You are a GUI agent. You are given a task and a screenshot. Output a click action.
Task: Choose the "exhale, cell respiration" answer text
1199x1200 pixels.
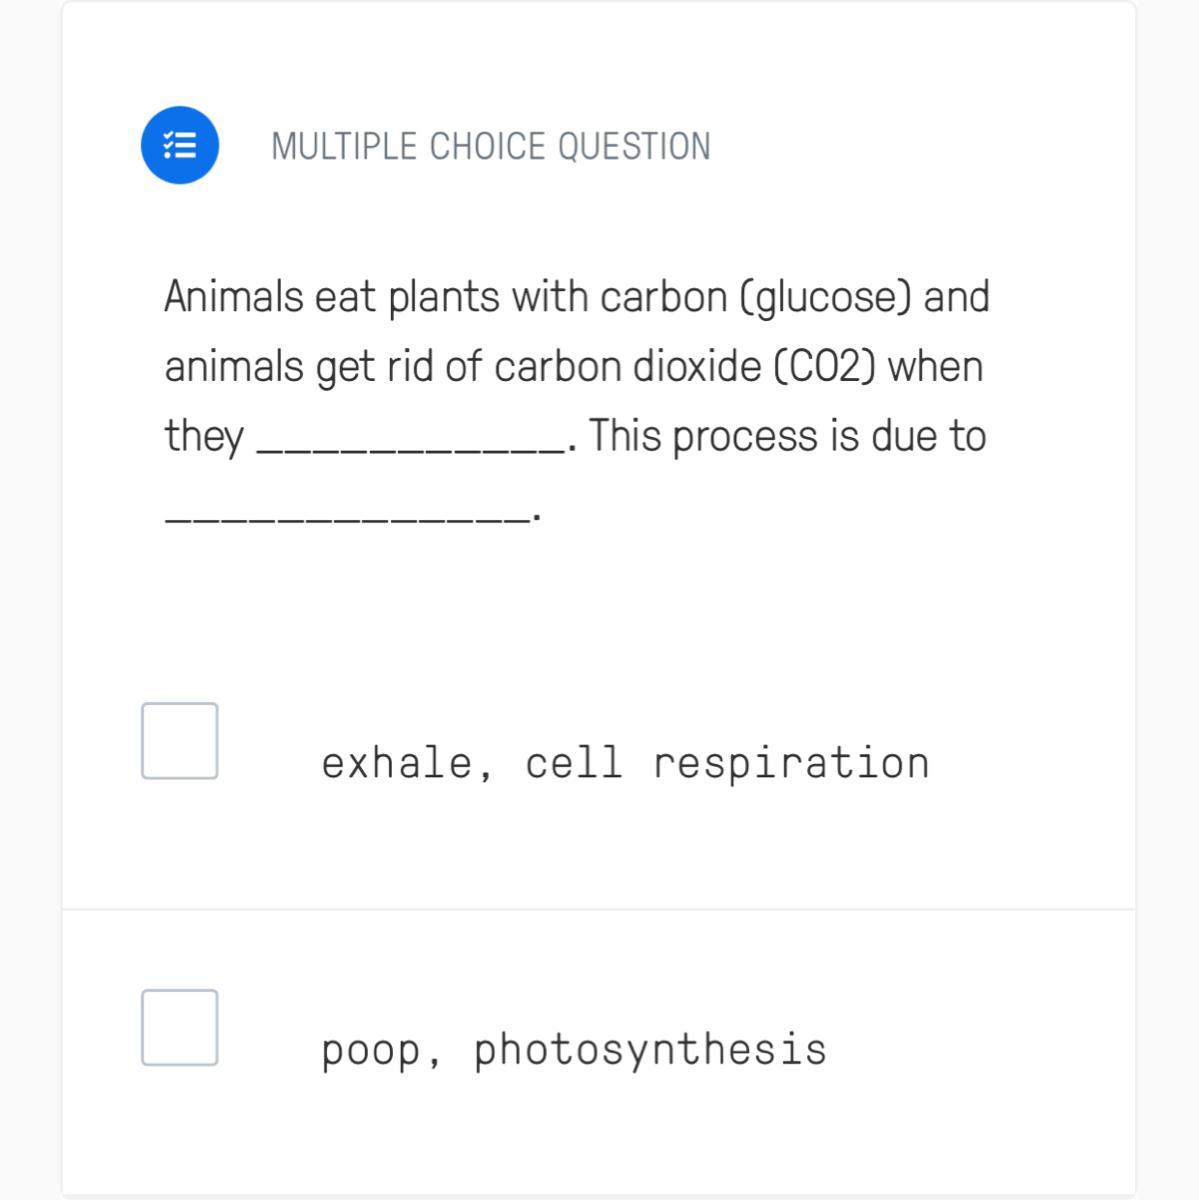625,763
